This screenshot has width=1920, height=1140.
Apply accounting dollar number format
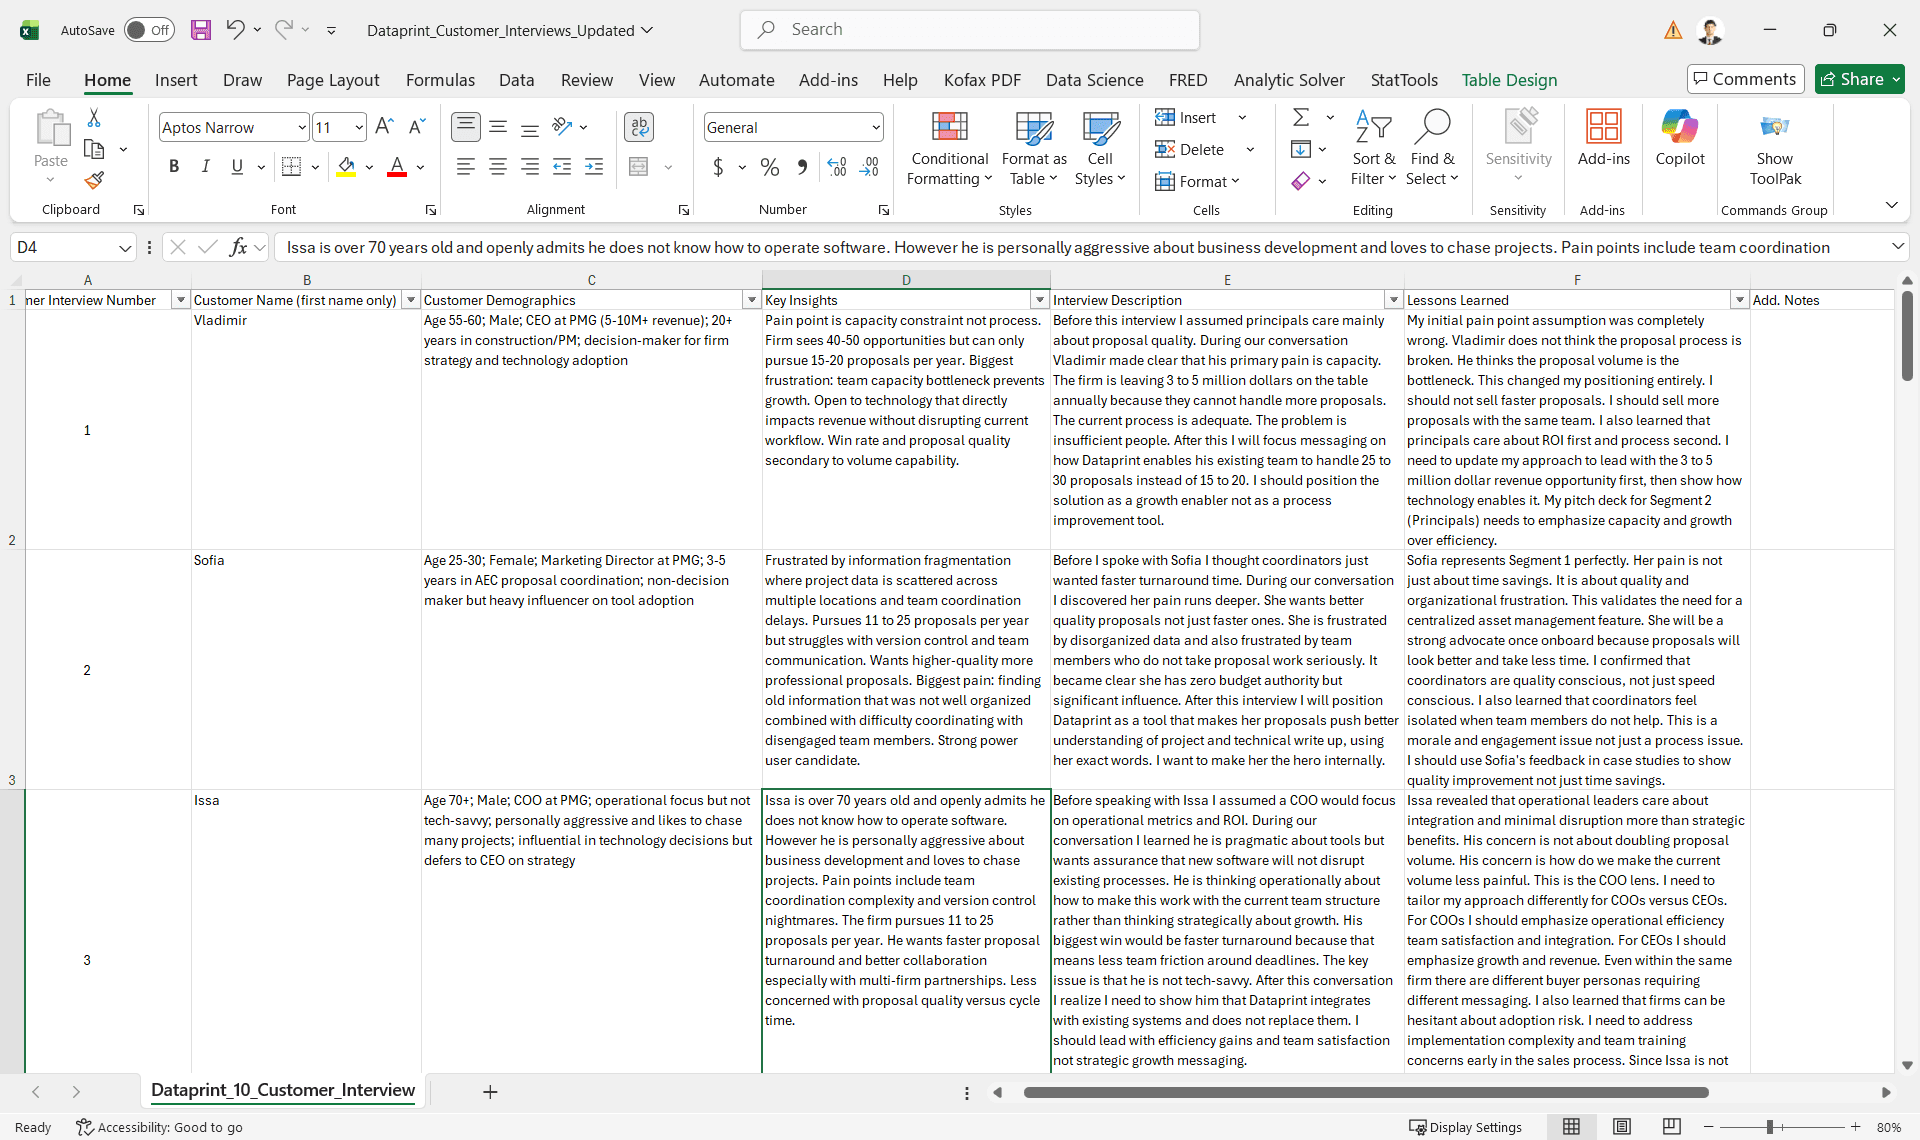[718, 167]
